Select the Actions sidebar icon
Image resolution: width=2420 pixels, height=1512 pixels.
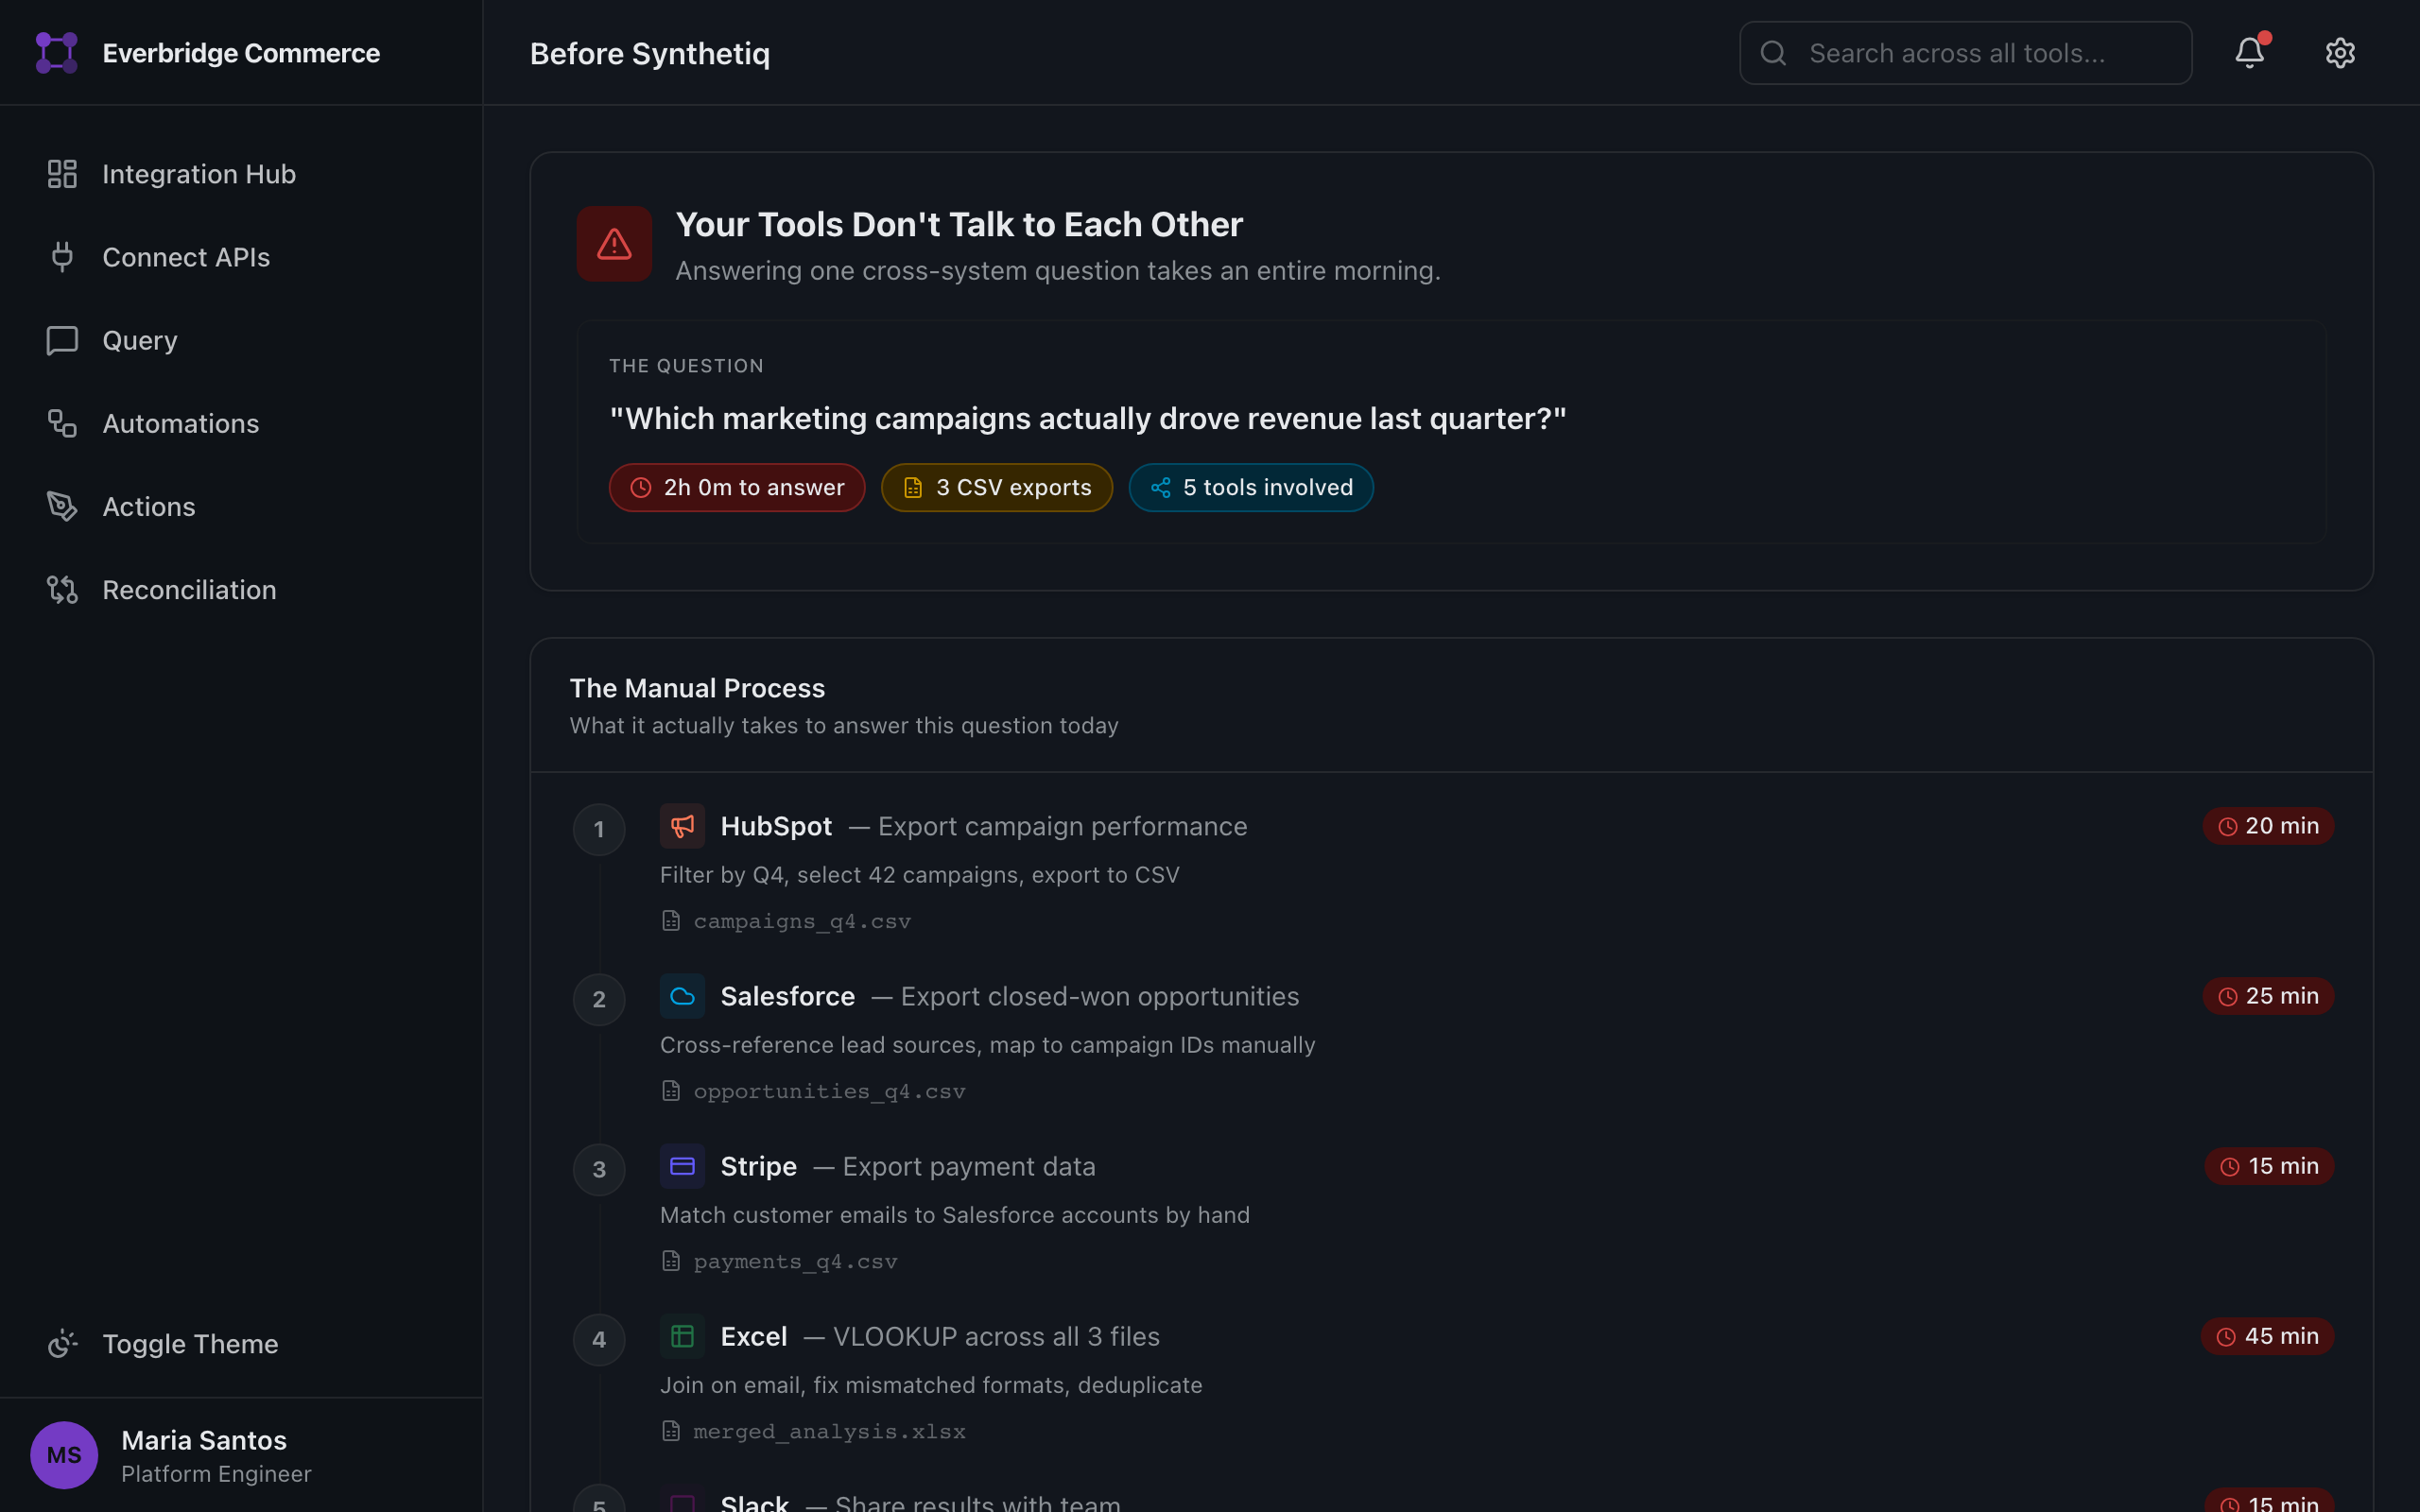click(x=62, y=506)
